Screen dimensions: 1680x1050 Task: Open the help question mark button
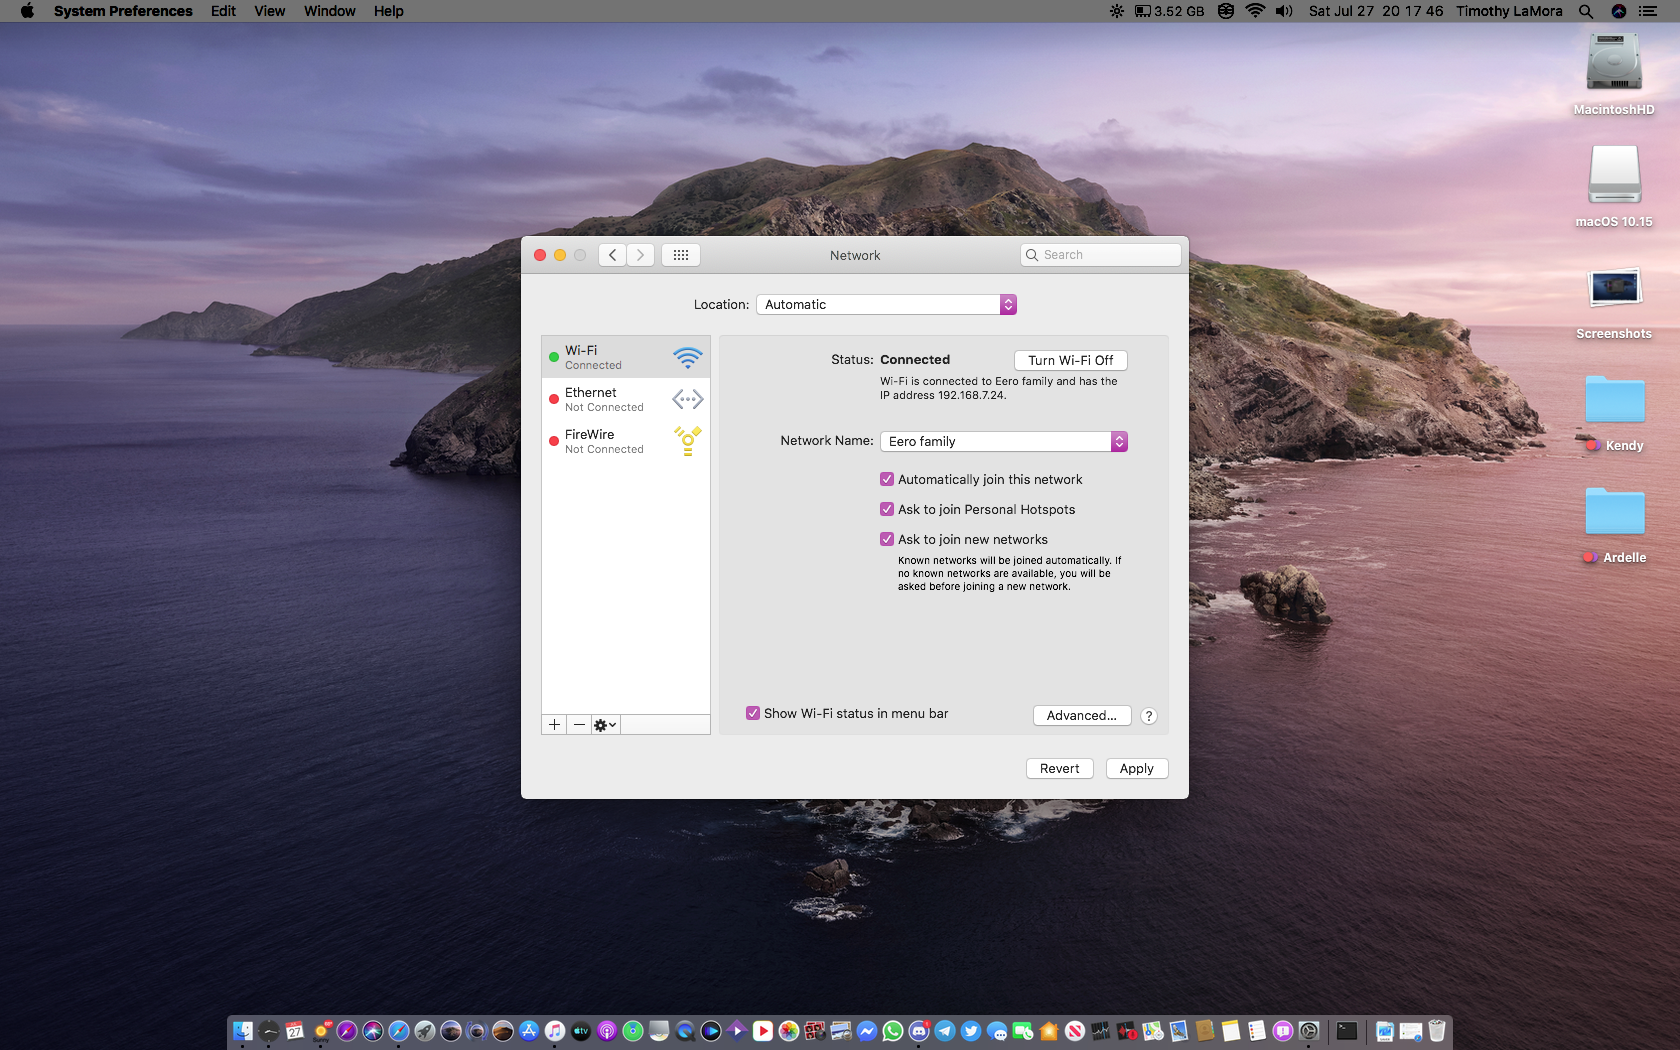(x=1149, y=716)
